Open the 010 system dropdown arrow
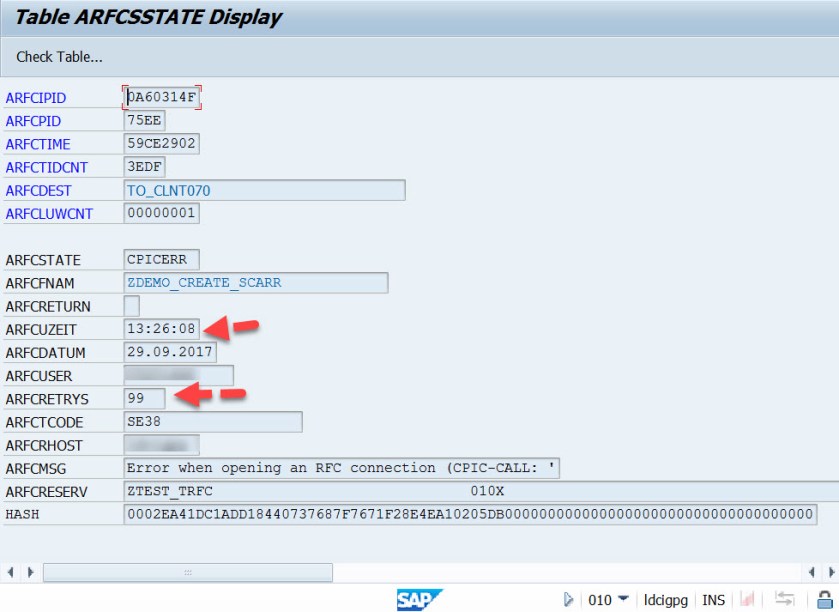This screenshot has height=612, width=839. tap(623, 598)
